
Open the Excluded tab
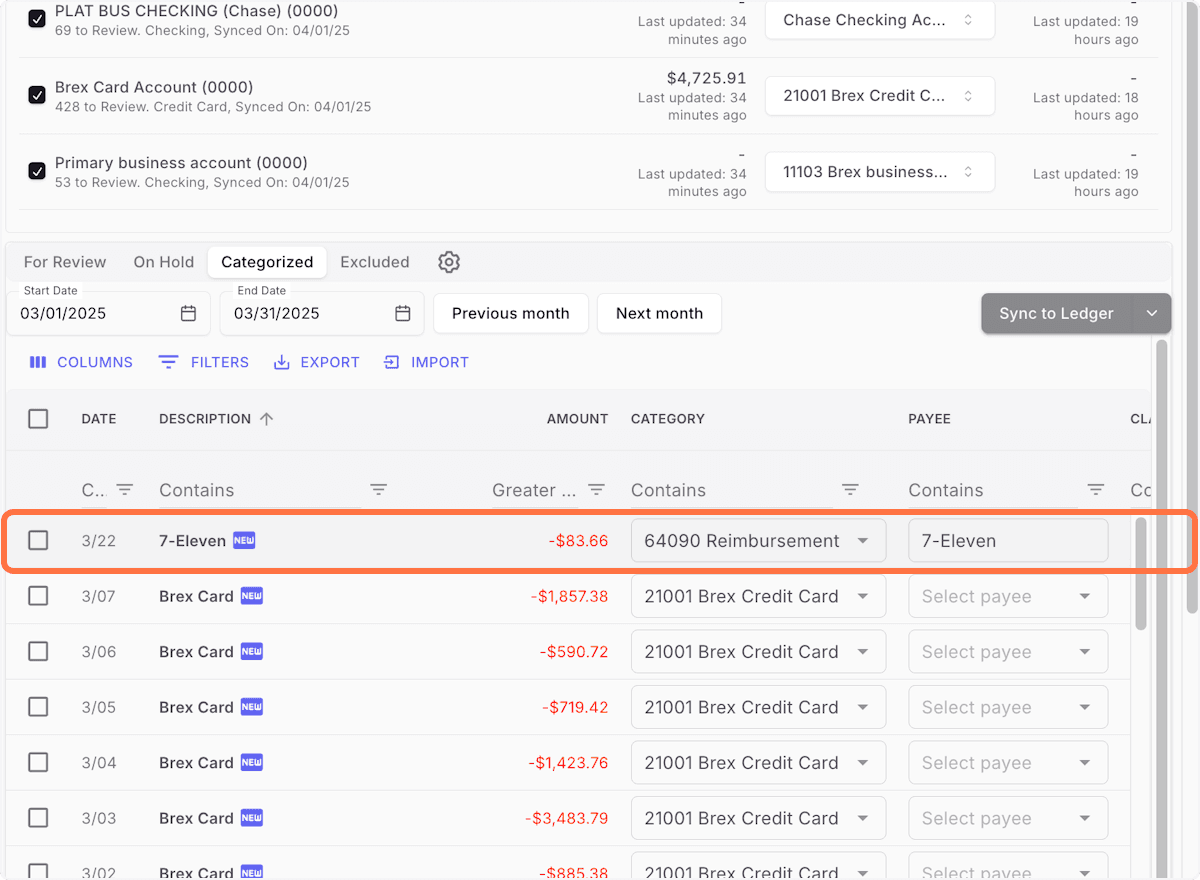[375, 261]
